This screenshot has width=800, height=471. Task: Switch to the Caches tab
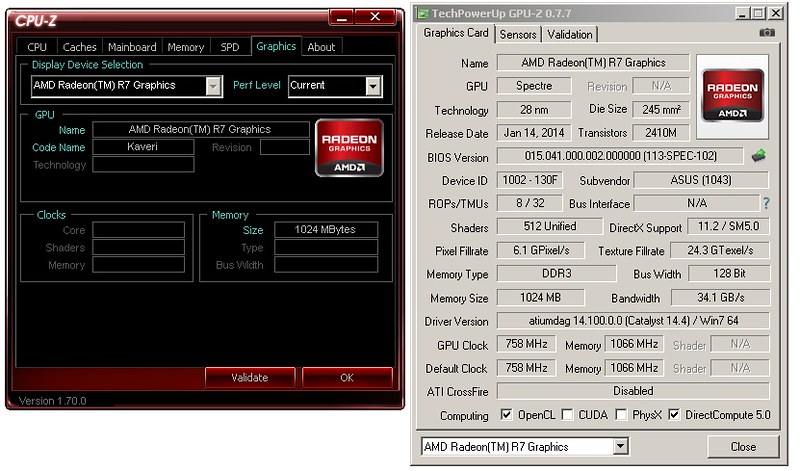[80, 47]
